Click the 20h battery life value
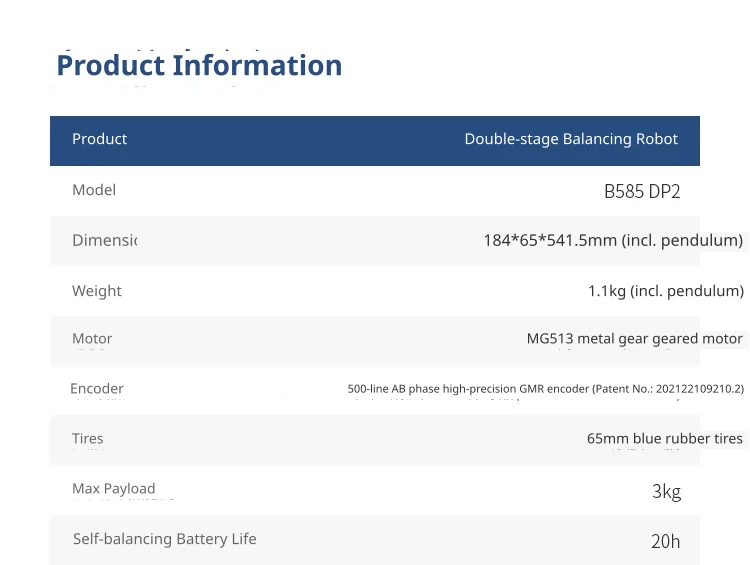 point(665,541)
